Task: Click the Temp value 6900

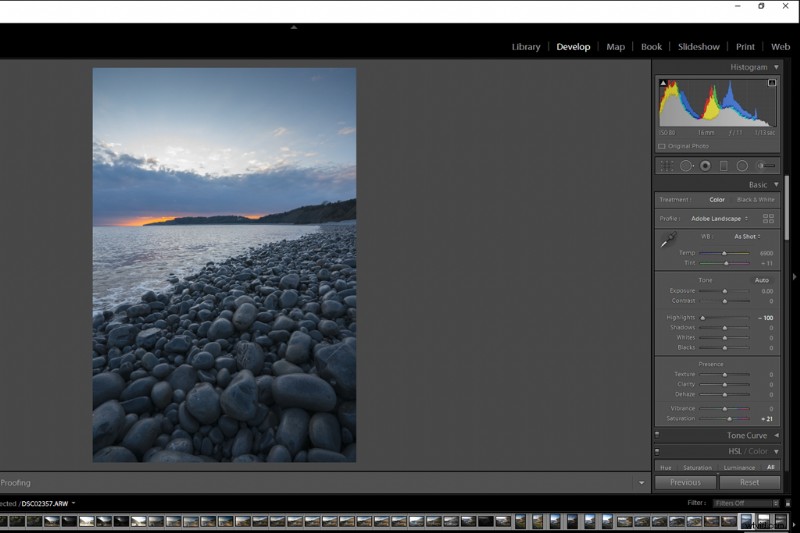Action: point(766,253)
